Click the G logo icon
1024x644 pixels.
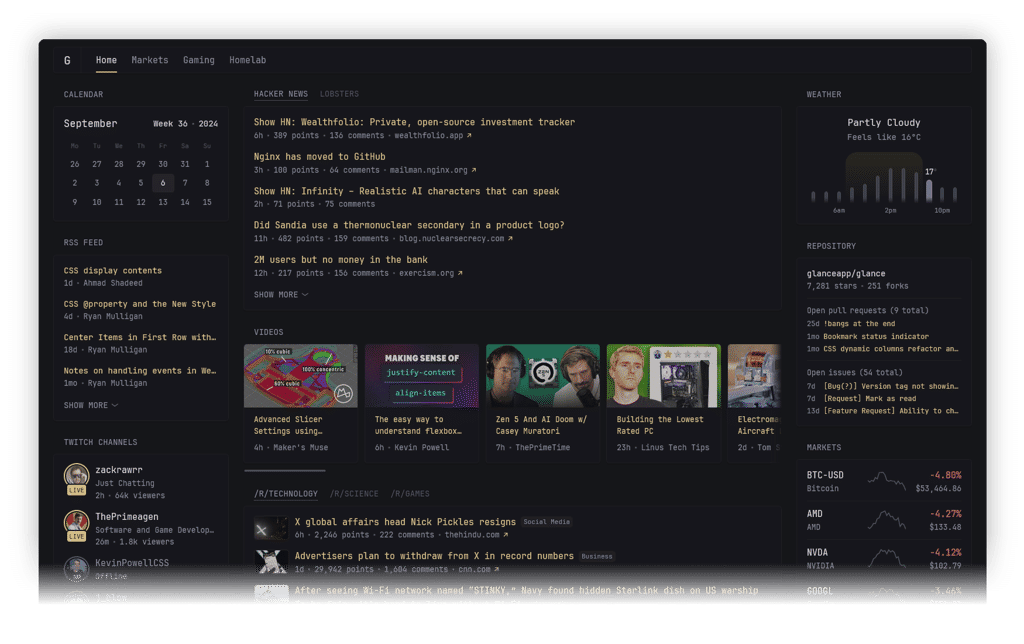(x=67, y=60)
